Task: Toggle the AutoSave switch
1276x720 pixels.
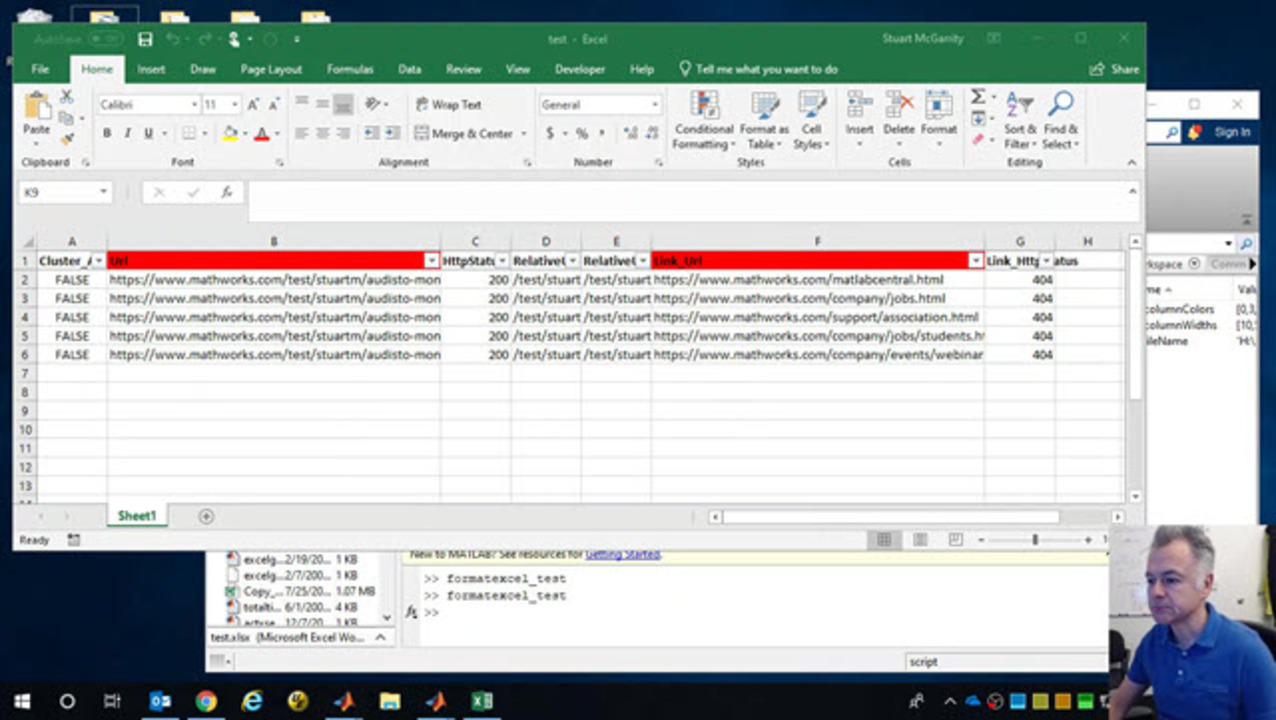Action: point(106,39)
